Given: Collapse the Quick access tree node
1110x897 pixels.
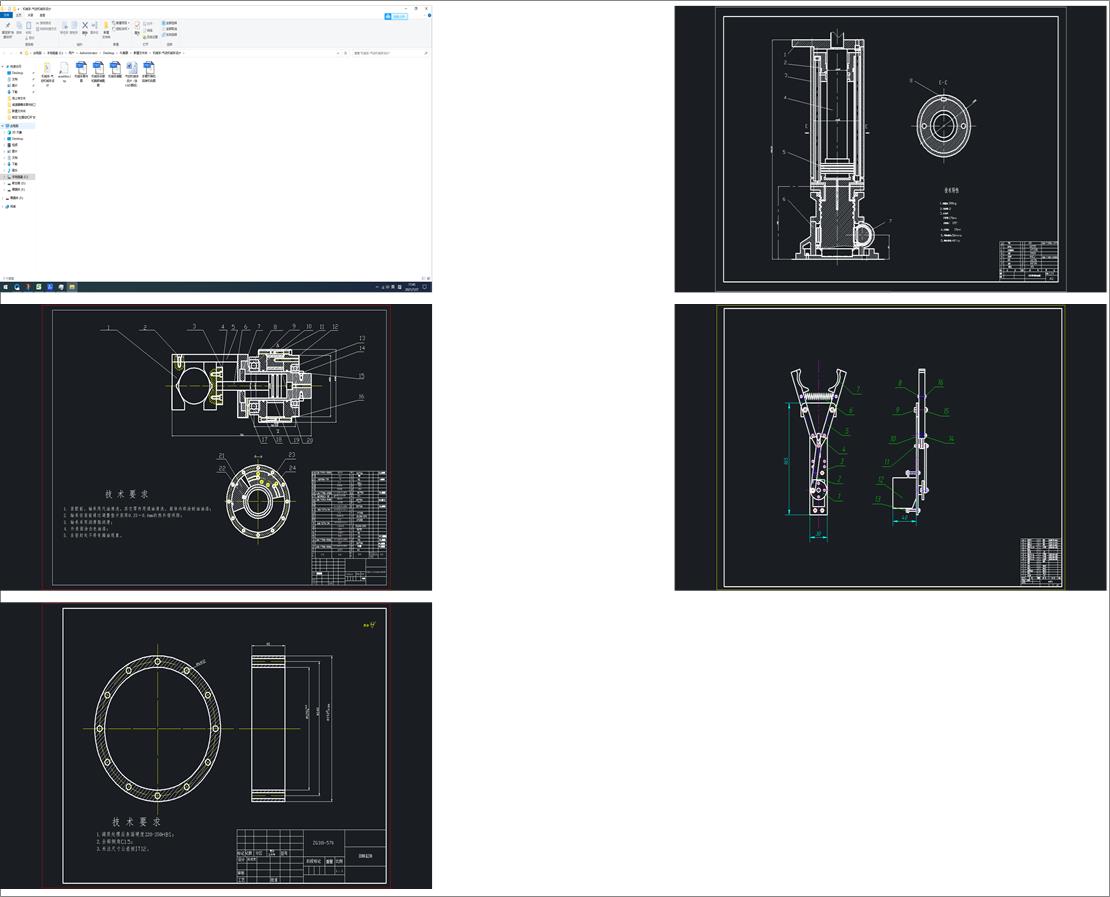Looking at the screenshot, I should tap(2, 67).
